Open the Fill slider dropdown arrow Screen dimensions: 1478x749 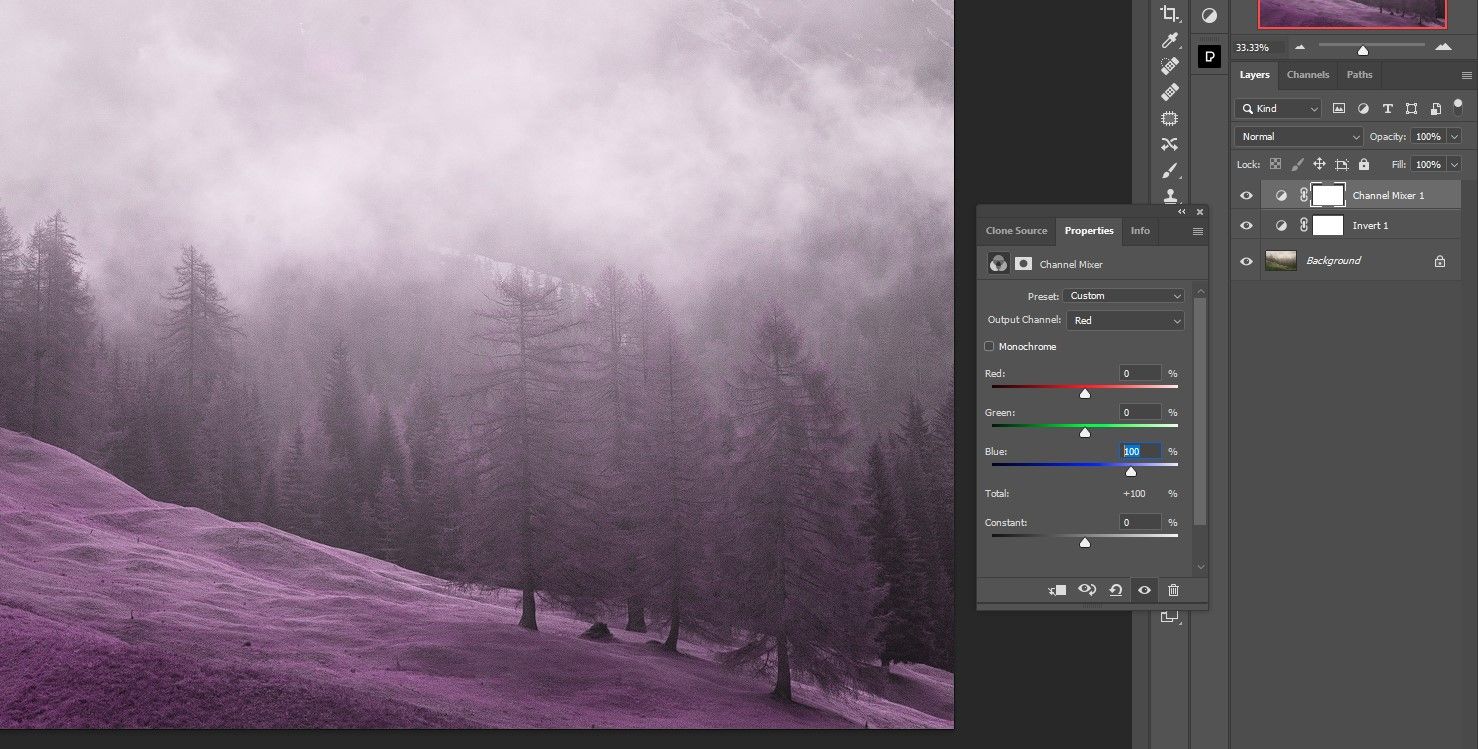click(x=1454, y=164)
